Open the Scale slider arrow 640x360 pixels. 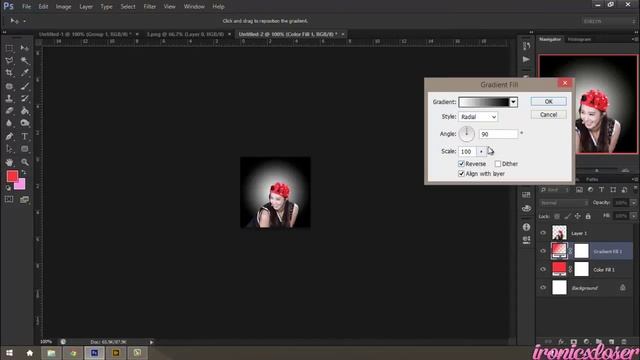point(481,151)
